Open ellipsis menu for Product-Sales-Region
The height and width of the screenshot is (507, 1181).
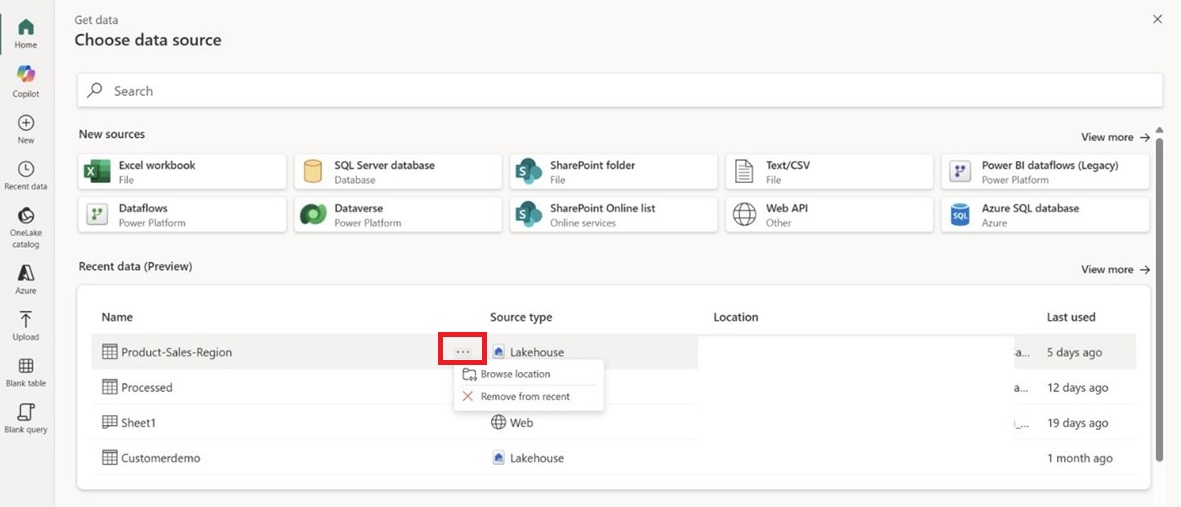462,352
